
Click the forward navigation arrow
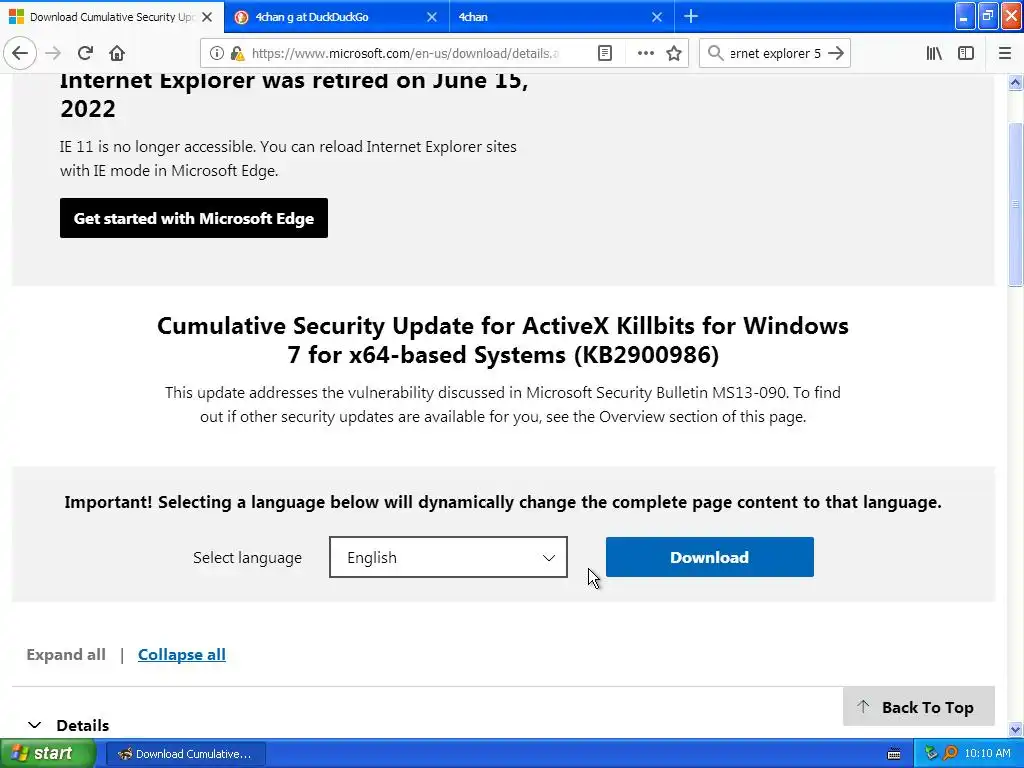[x=53, y=53]
